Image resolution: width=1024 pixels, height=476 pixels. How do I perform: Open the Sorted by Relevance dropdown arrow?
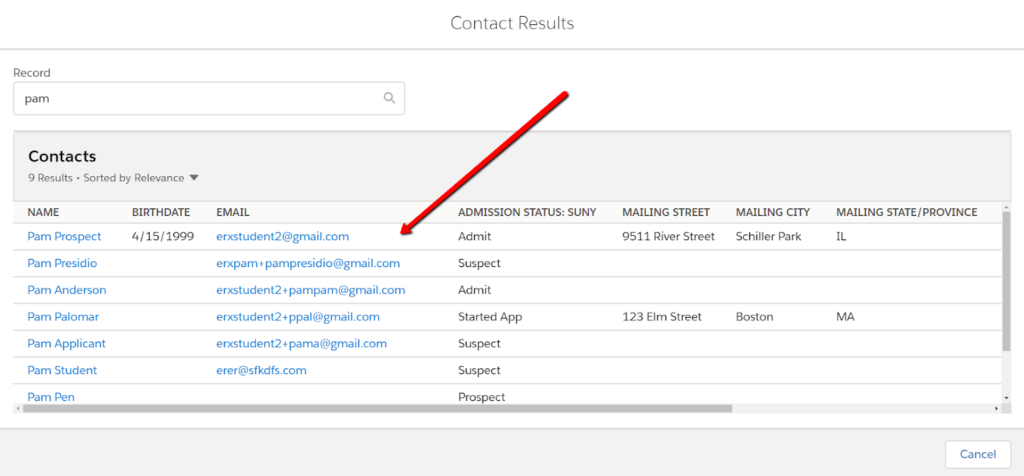pos(194,178)
